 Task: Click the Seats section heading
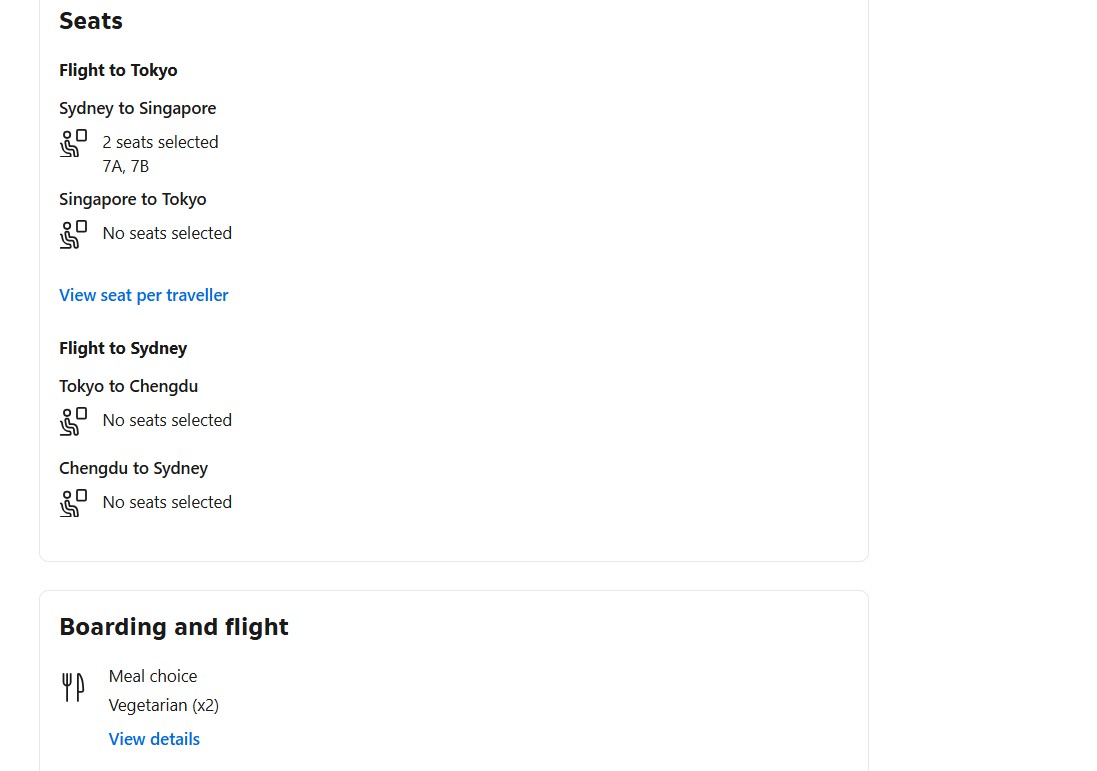pyautogui.click(x=91, y=21)
